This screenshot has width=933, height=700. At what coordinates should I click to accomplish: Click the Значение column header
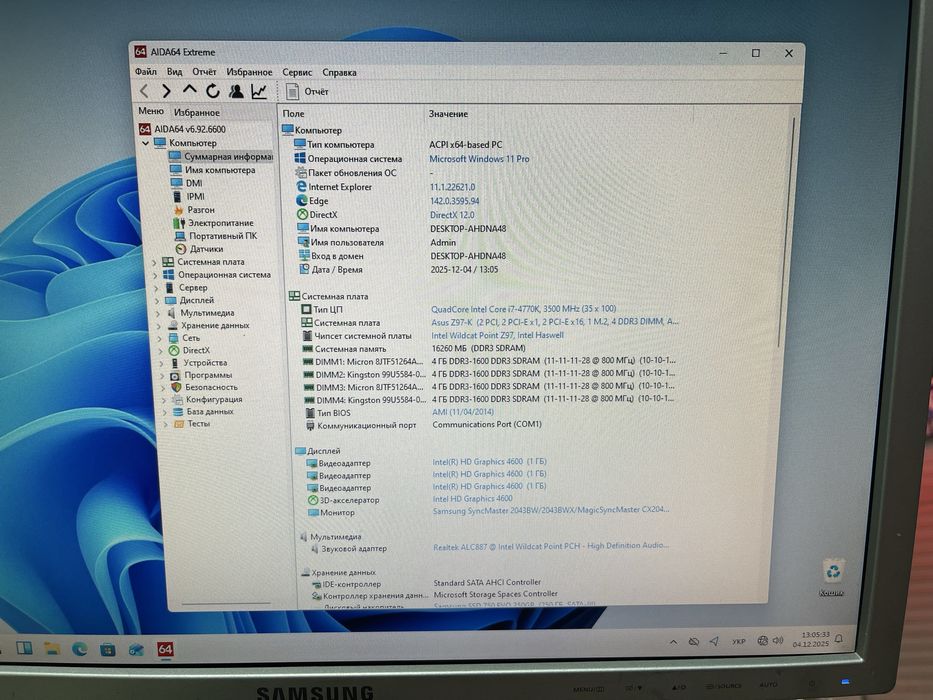[448, 114]
